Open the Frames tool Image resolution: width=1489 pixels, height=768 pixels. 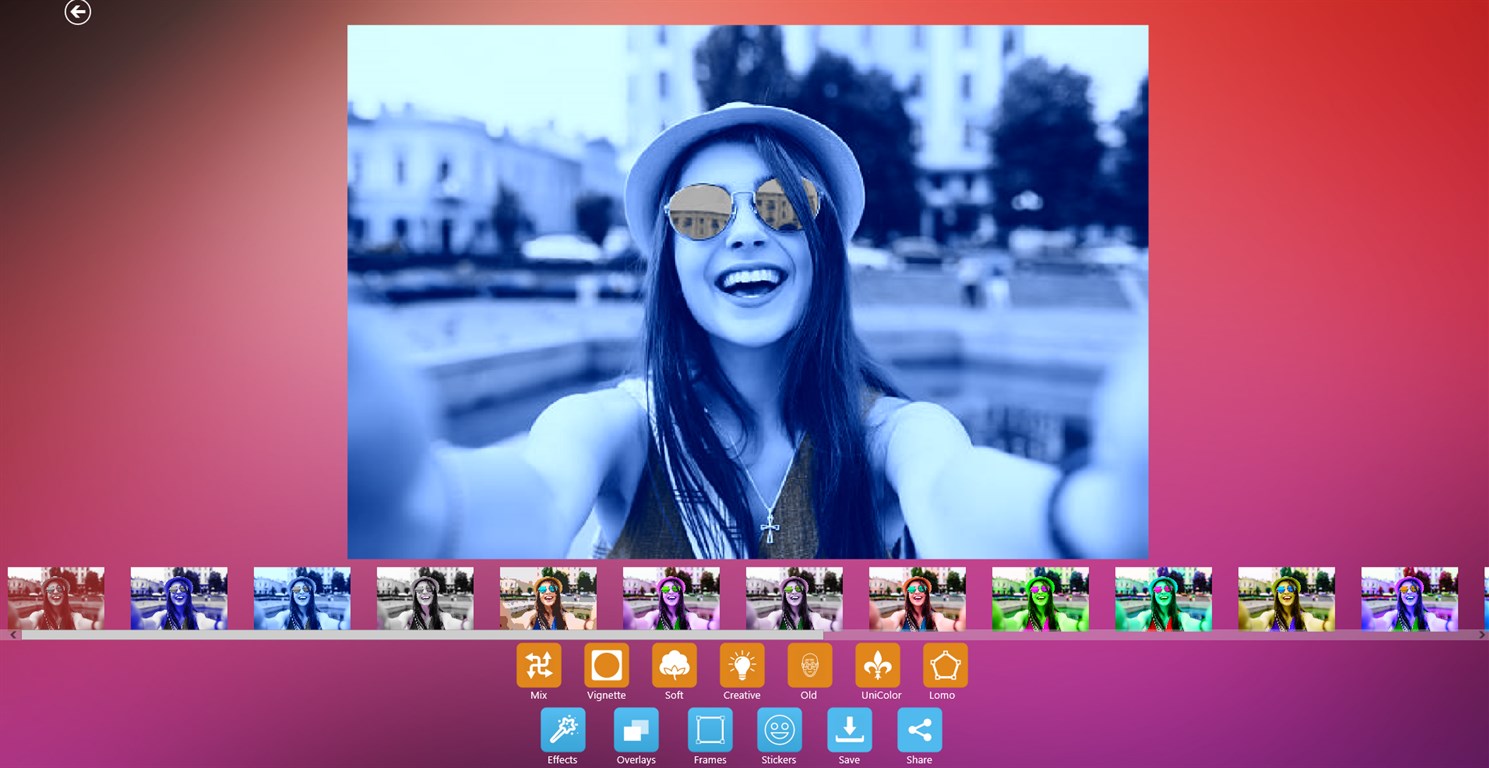pyautogui.click(x=710, y=730)
